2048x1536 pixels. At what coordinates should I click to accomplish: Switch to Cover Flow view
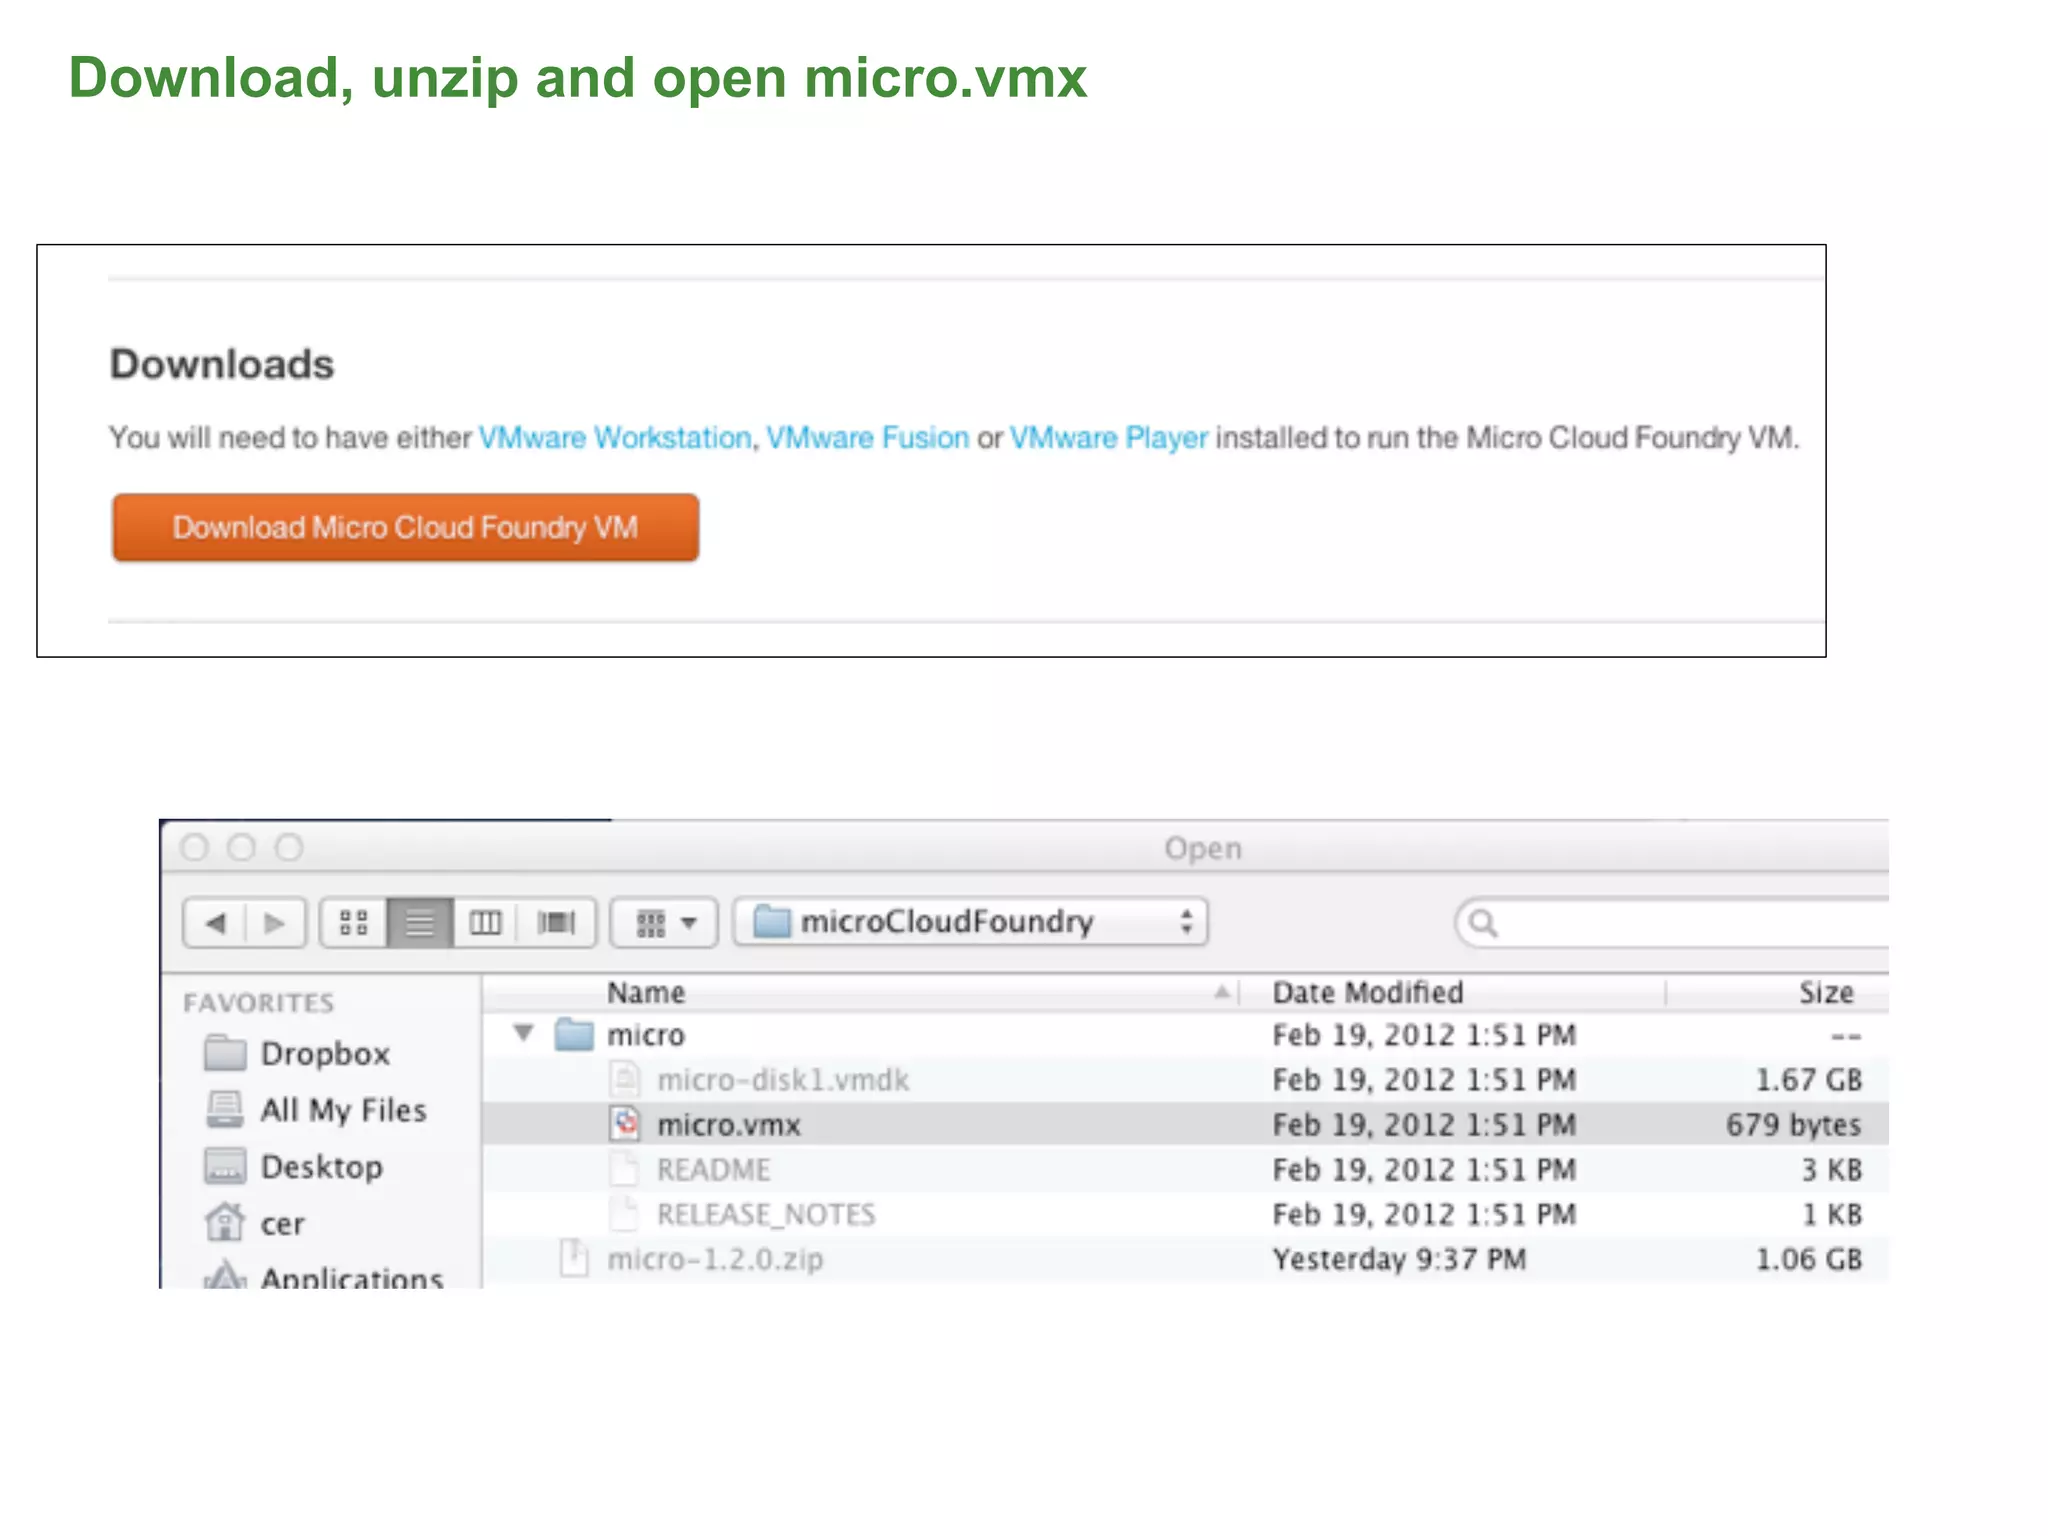pyautogui.click(x=556, y=922)
